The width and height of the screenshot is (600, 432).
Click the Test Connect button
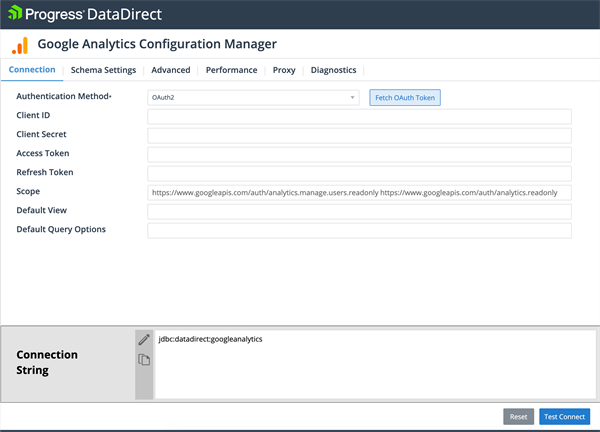(x=565, y=416)
